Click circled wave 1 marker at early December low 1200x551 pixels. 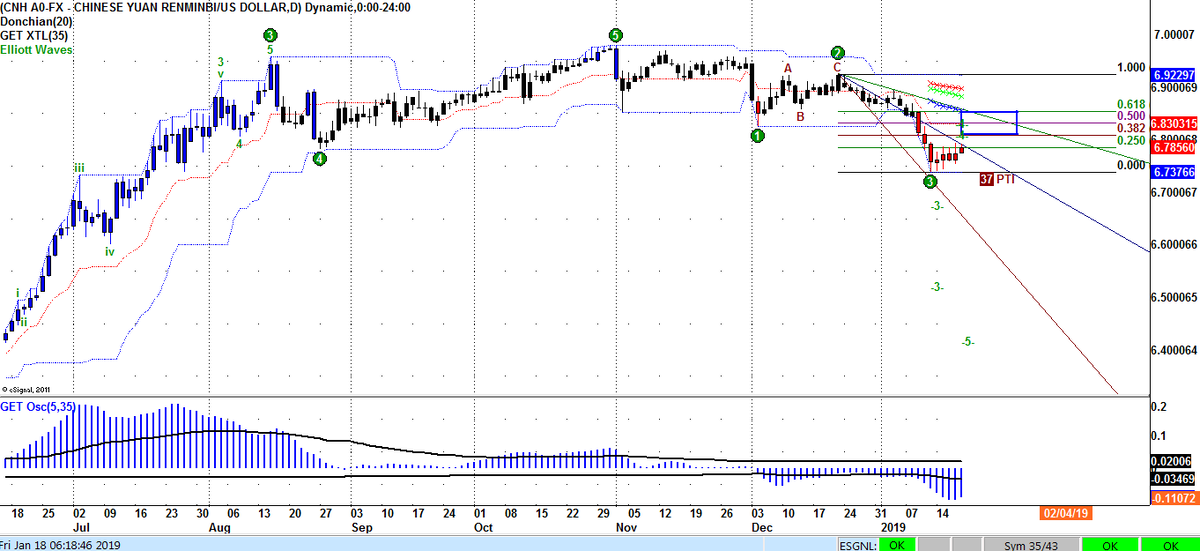759,134
